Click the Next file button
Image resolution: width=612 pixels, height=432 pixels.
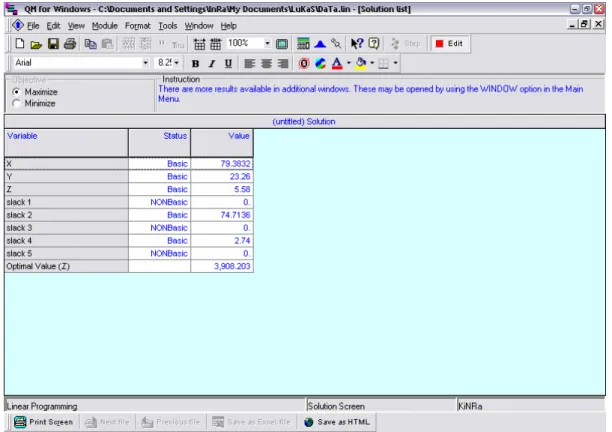pos(107,422)
